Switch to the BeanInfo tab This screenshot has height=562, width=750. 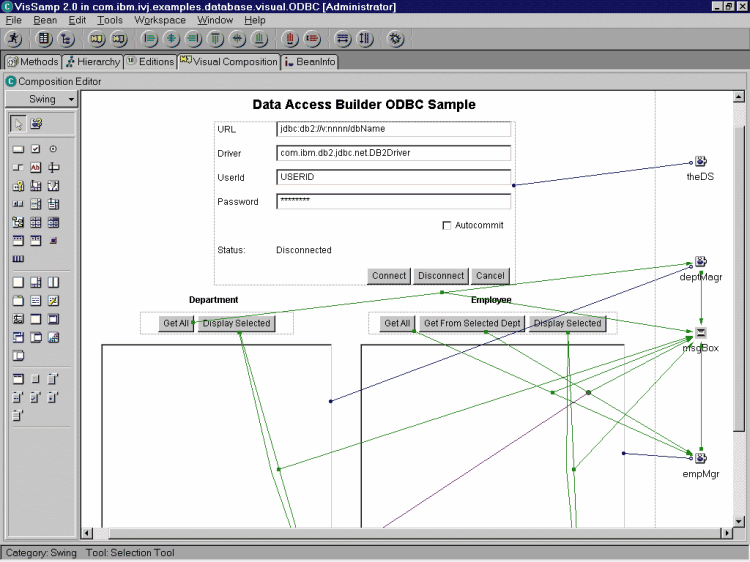(310, 62)
